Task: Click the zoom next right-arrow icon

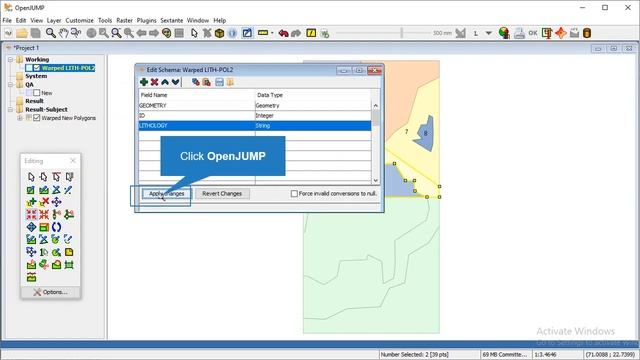Action: [154, 33]
